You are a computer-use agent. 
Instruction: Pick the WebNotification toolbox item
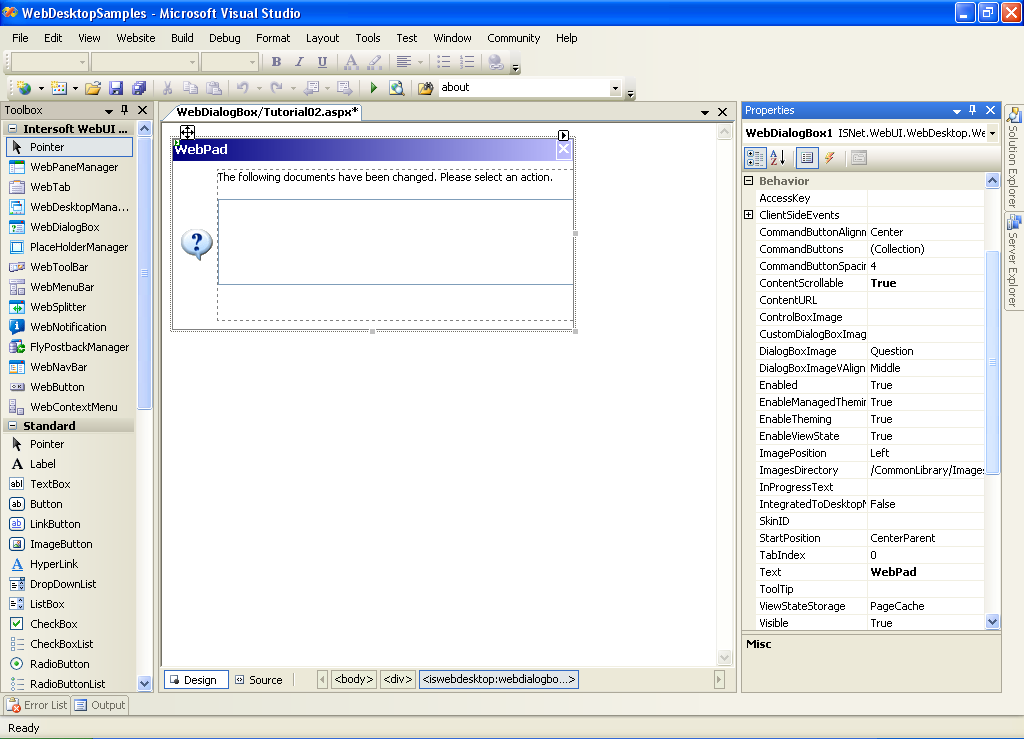tap(68, 327)
